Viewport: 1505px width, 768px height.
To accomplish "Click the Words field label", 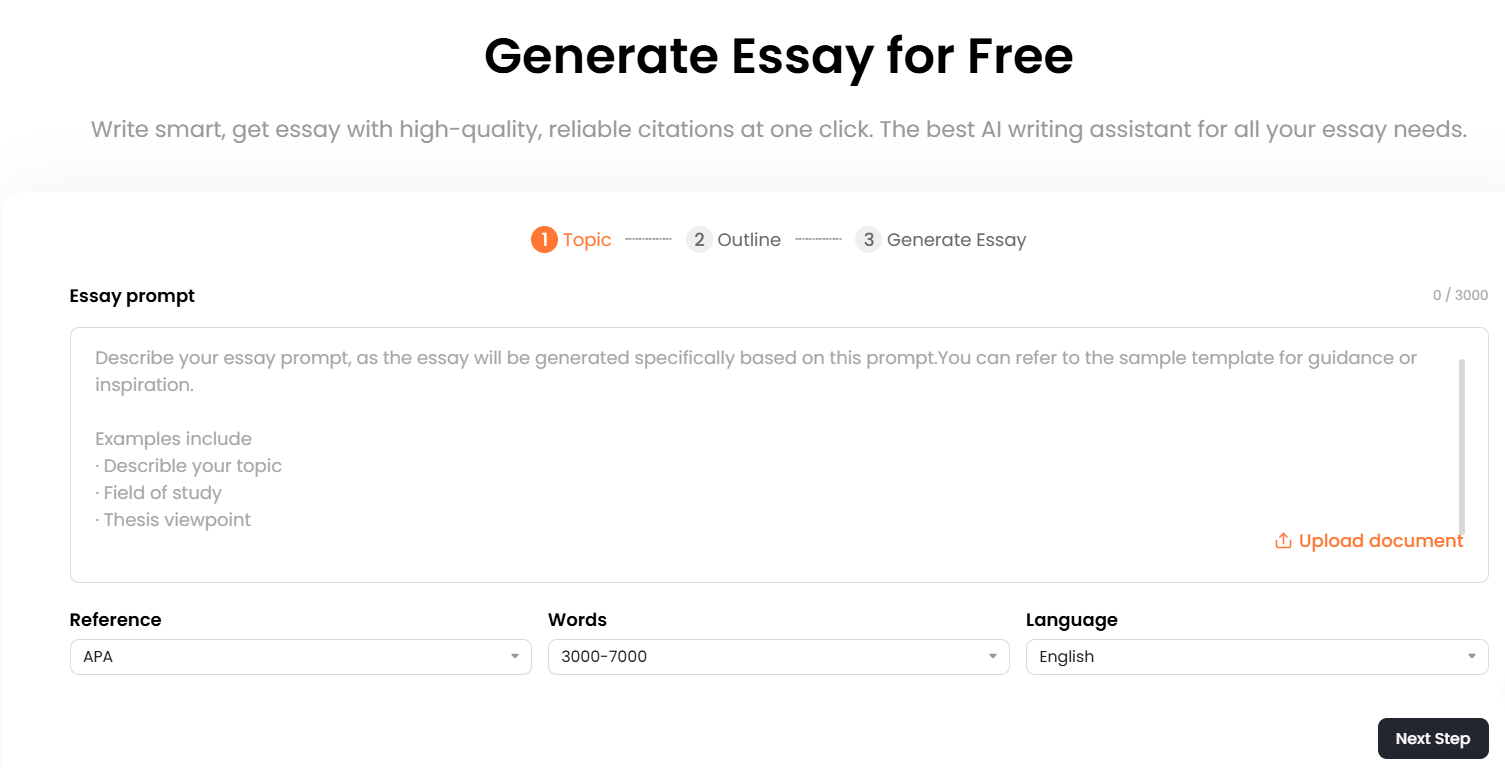I will click(577, 620).
